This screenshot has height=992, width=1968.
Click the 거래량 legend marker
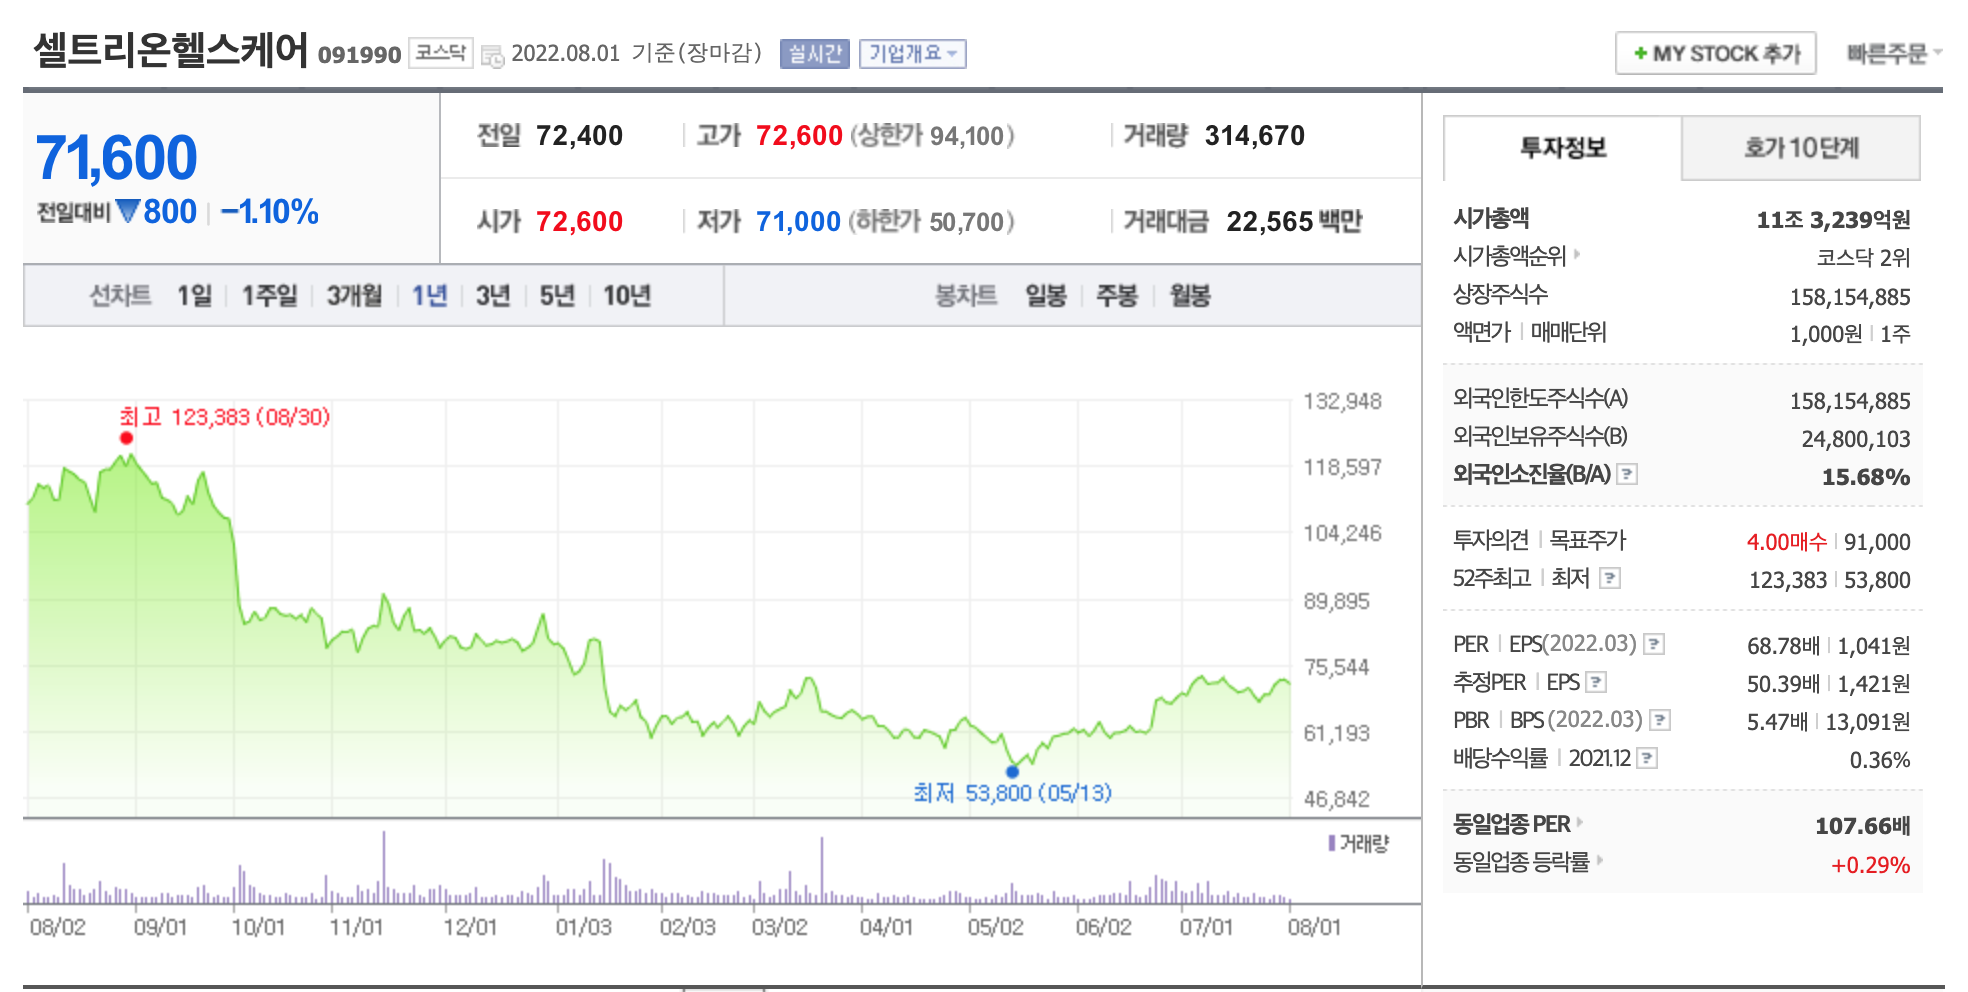[x=1332, y=843]
